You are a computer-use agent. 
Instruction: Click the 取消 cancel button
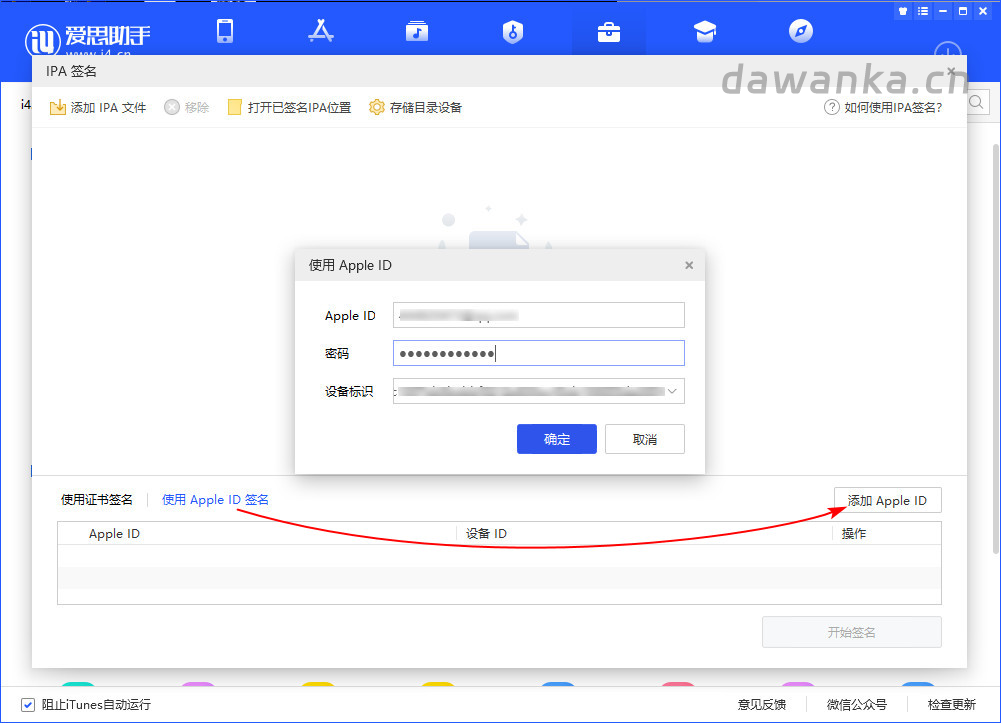click(645, 439)
